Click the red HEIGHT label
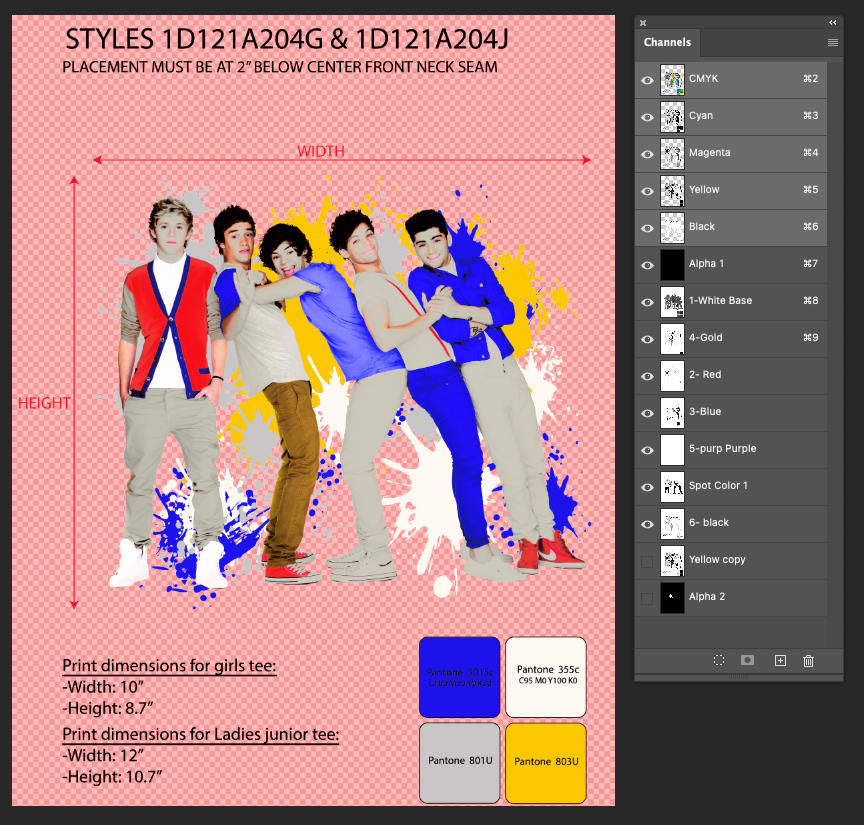The width and height of the screenshot is (864, 825). click(x=44, y=403)
